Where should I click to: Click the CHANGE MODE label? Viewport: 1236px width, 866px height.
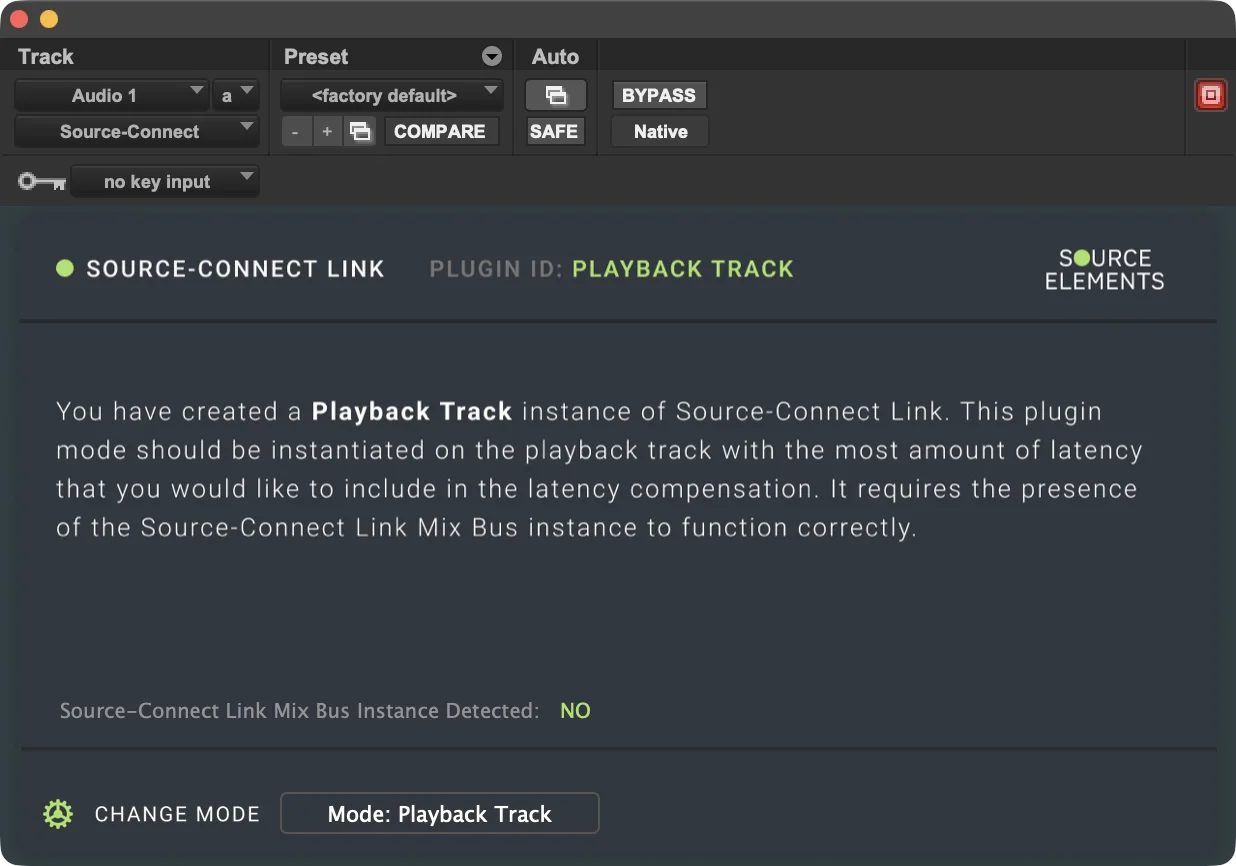click(x=177, y=814)
